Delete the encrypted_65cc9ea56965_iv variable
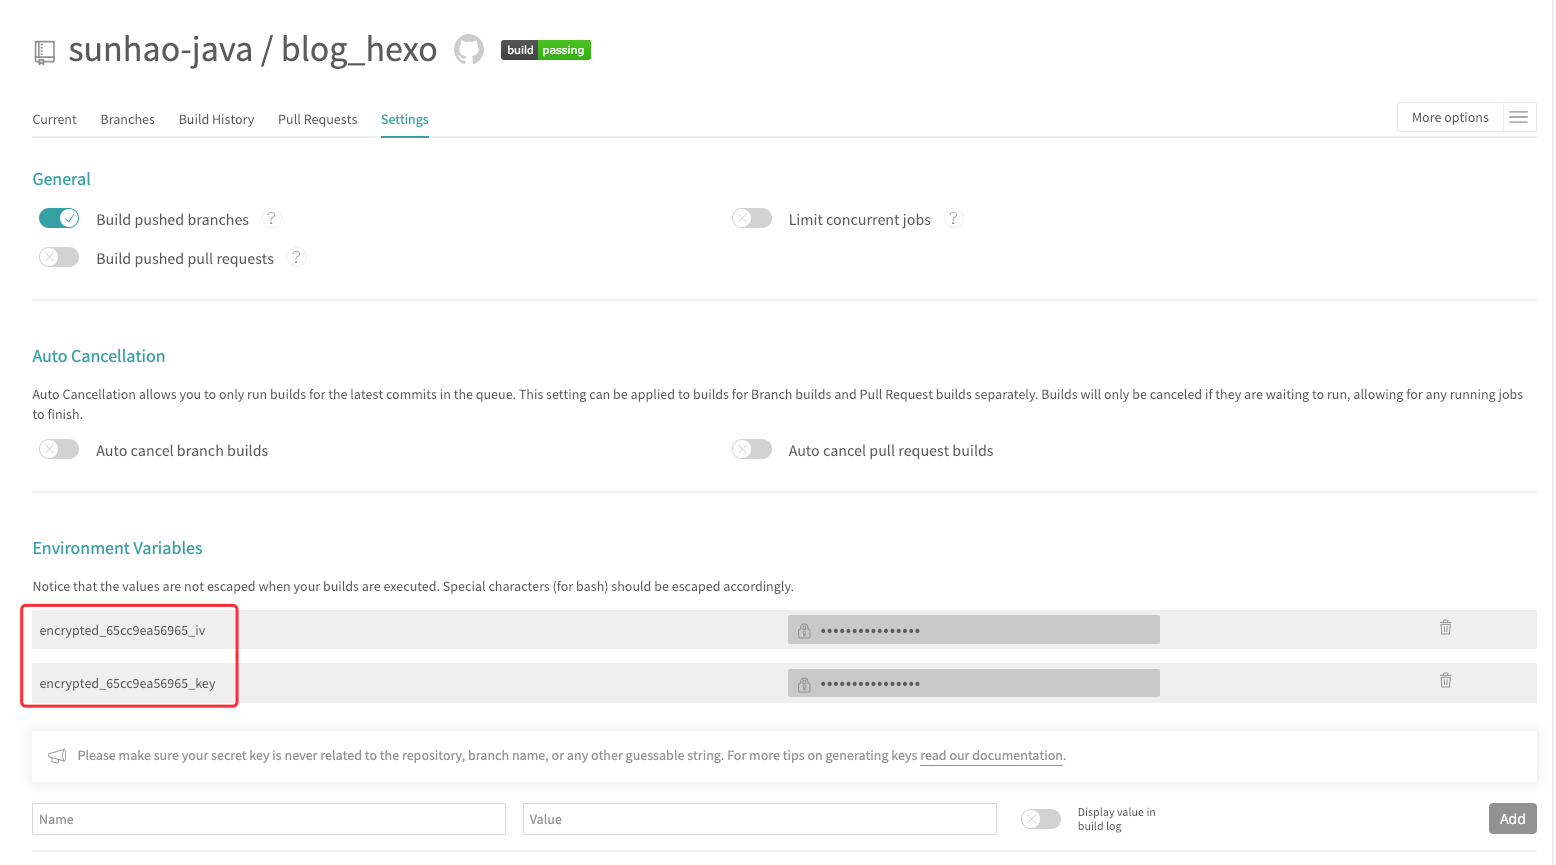This screenshot has height=865, width=1556. [1445, 628]
